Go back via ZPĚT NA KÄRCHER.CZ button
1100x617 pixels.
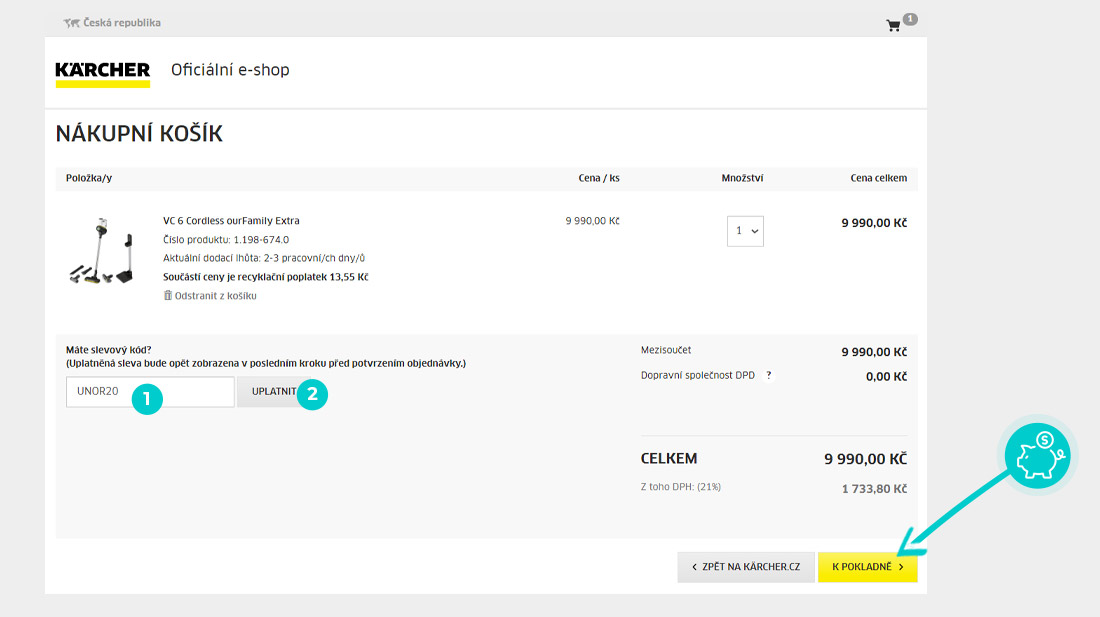pyautogui.click(x=745, y=567)
